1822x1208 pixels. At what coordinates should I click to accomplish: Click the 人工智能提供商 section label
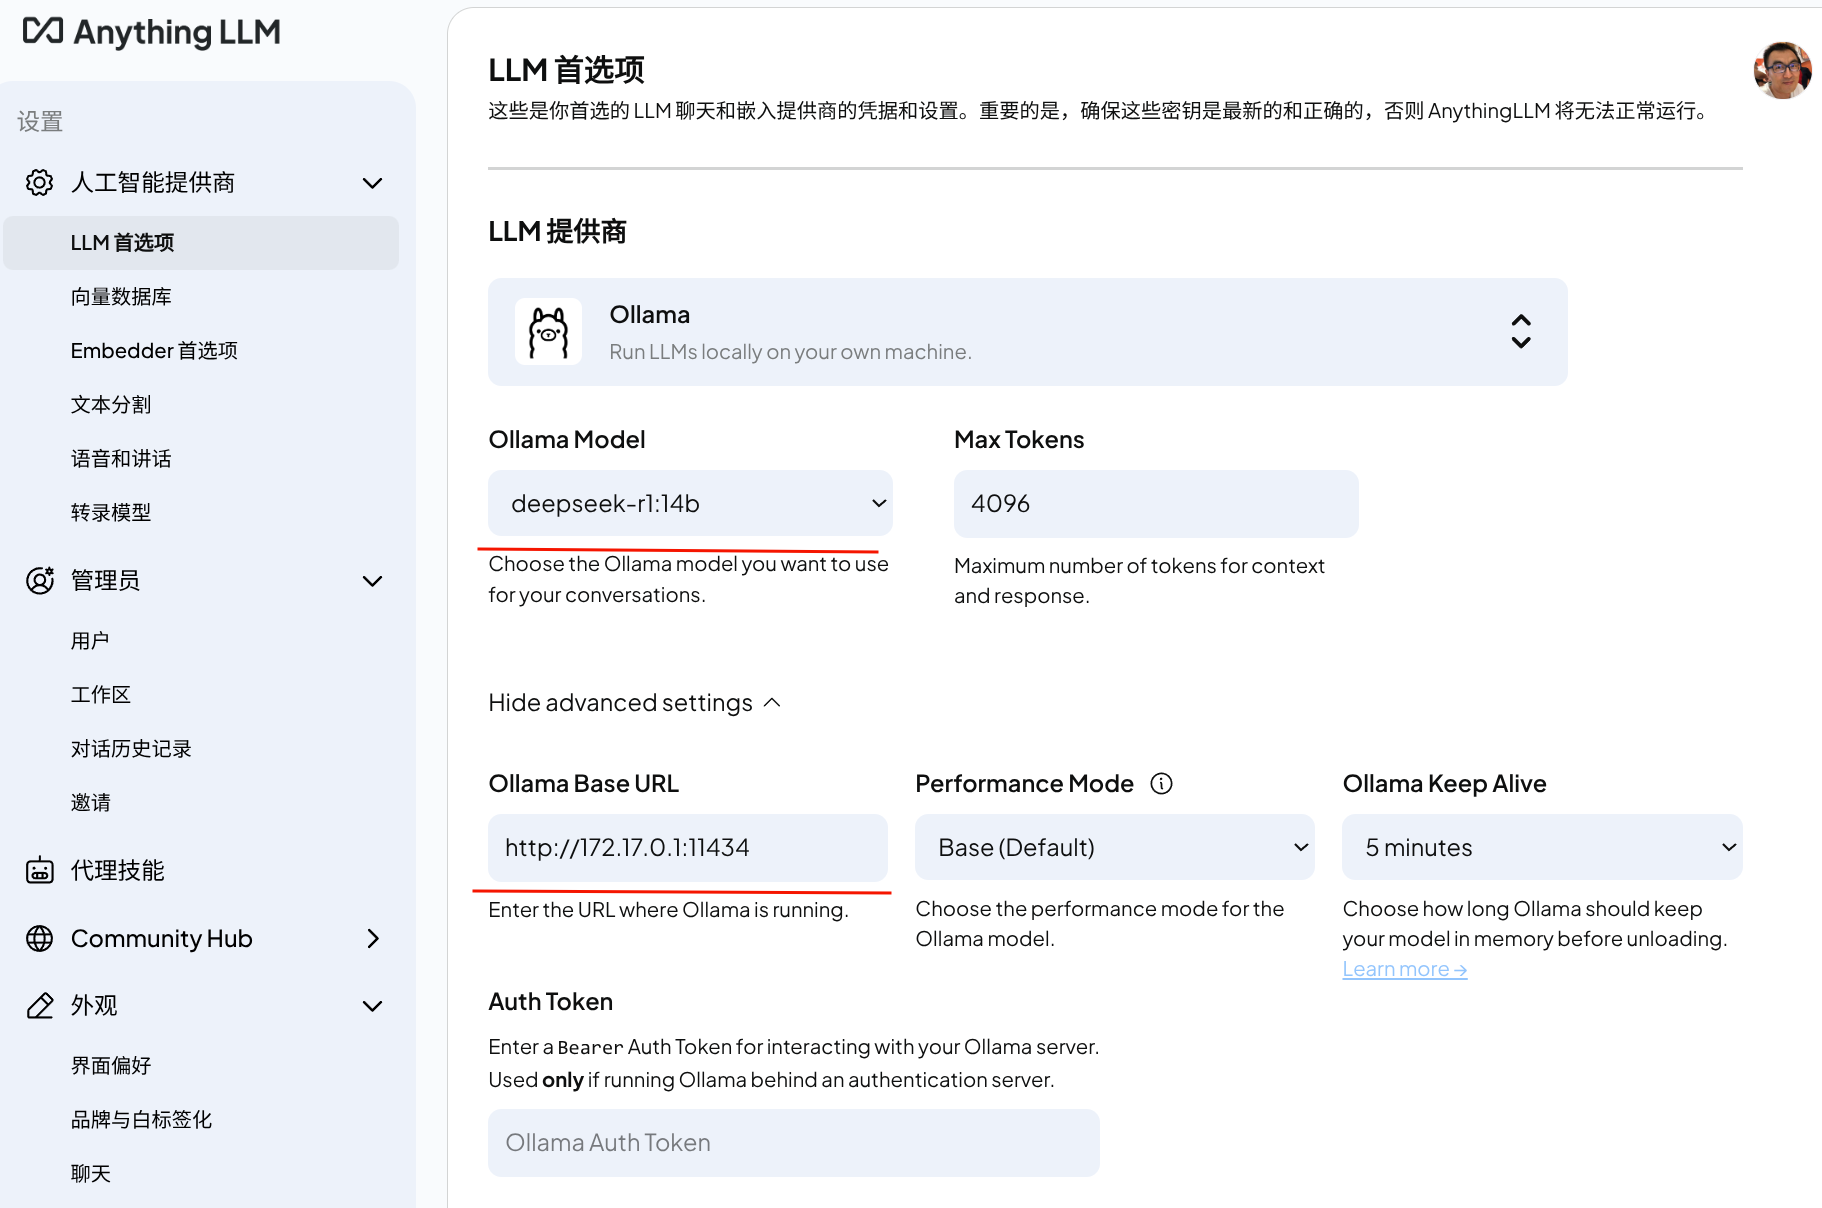pyautogui.click(x=153, y=182)
